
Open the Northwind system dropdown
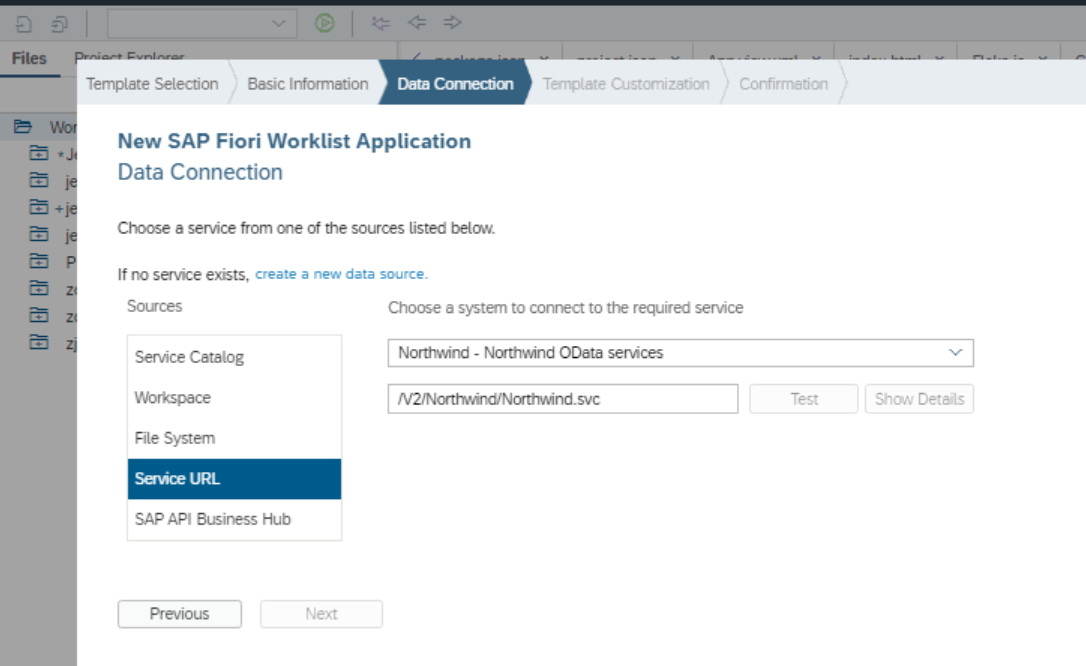click(680, 353)
